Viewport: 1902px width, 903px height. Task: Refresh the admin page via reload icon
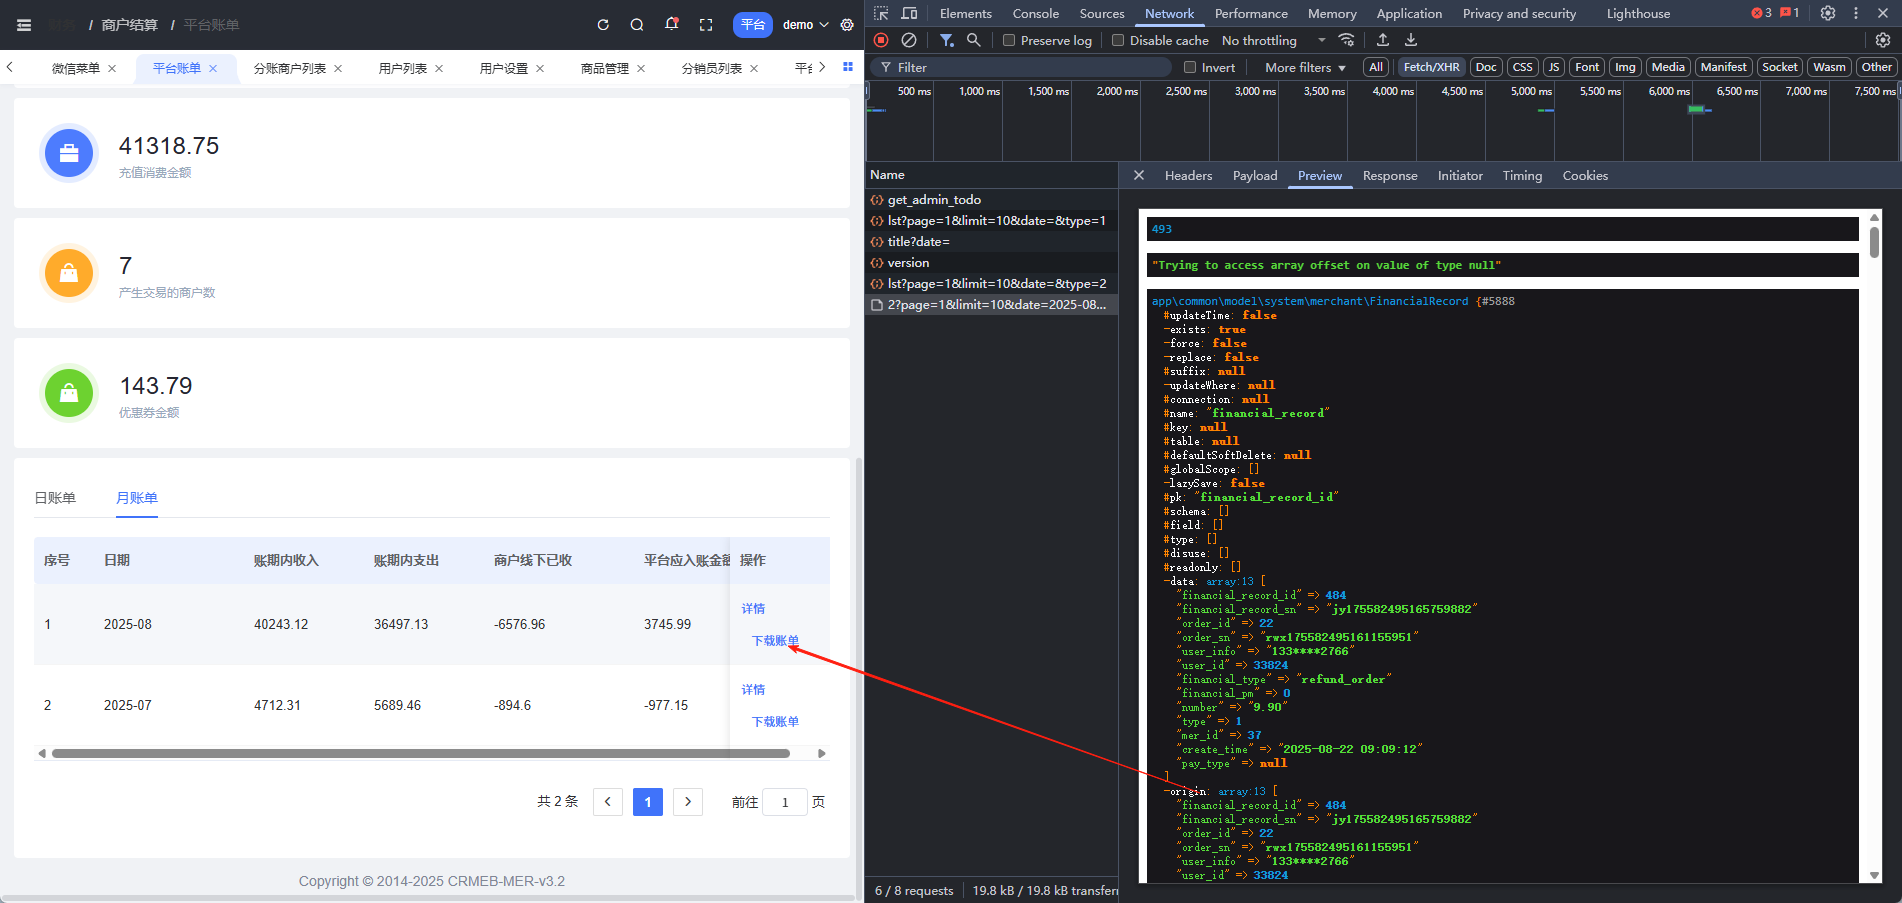point(603,25)
